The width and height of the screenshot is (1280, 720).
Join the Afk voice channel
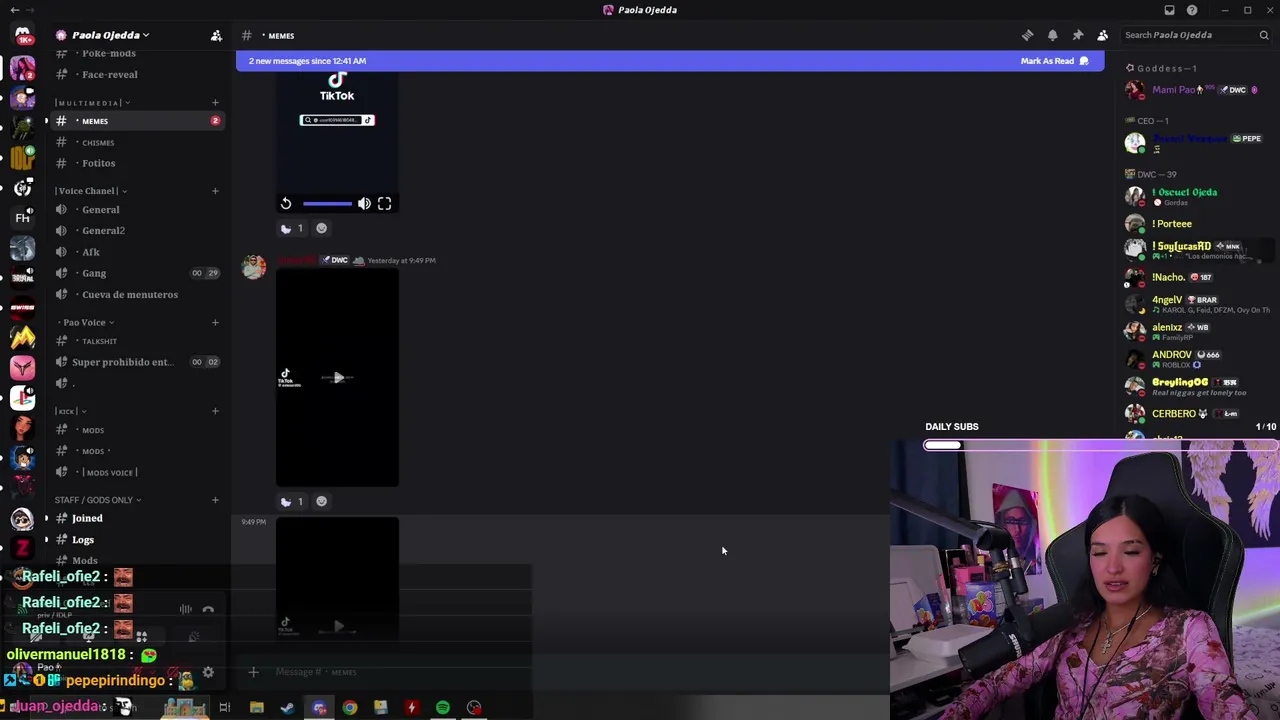pyautogui.click(x=137, y=252)
